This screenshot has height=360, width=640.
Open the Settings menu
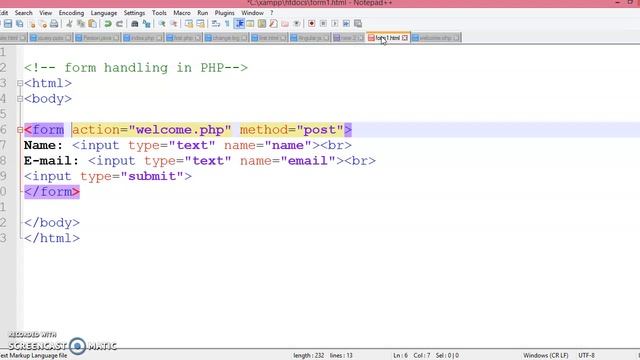tap(134, 13)
